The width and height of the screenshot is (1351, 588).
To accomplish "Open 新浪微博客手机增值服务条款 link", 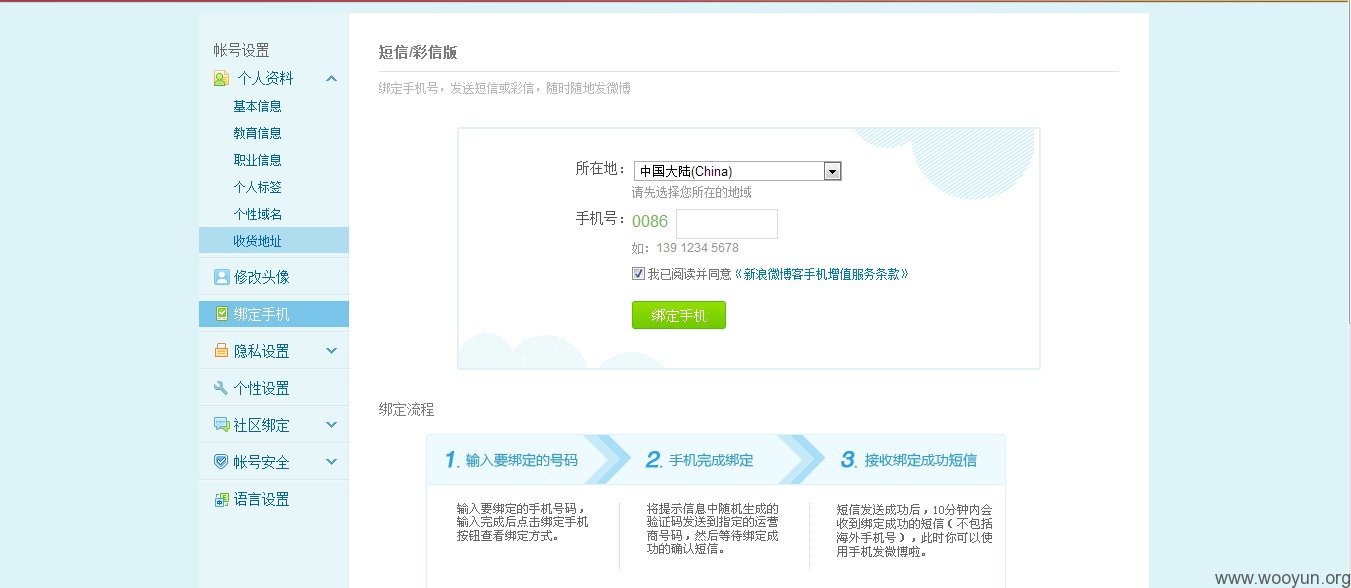I will click(821, 273).
